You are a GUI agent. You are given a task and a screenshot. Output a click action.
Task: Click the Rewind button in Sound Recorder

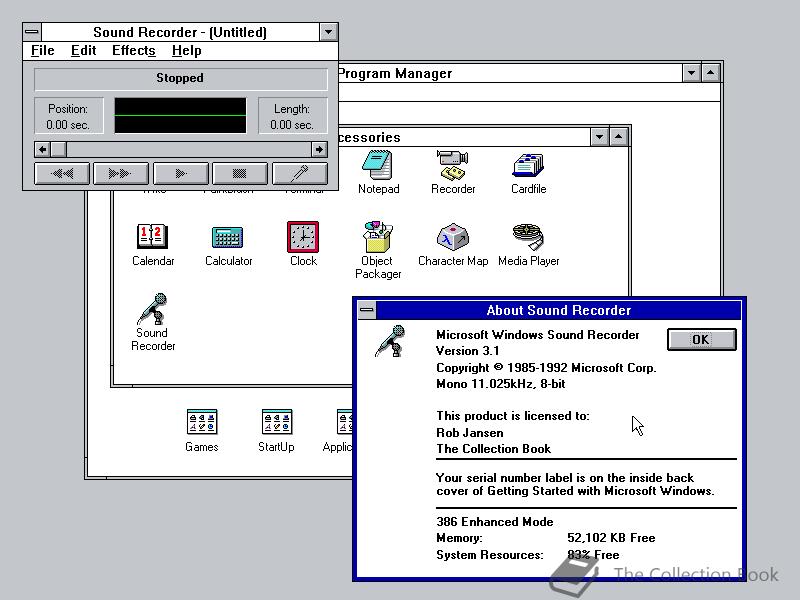point(62,174)
